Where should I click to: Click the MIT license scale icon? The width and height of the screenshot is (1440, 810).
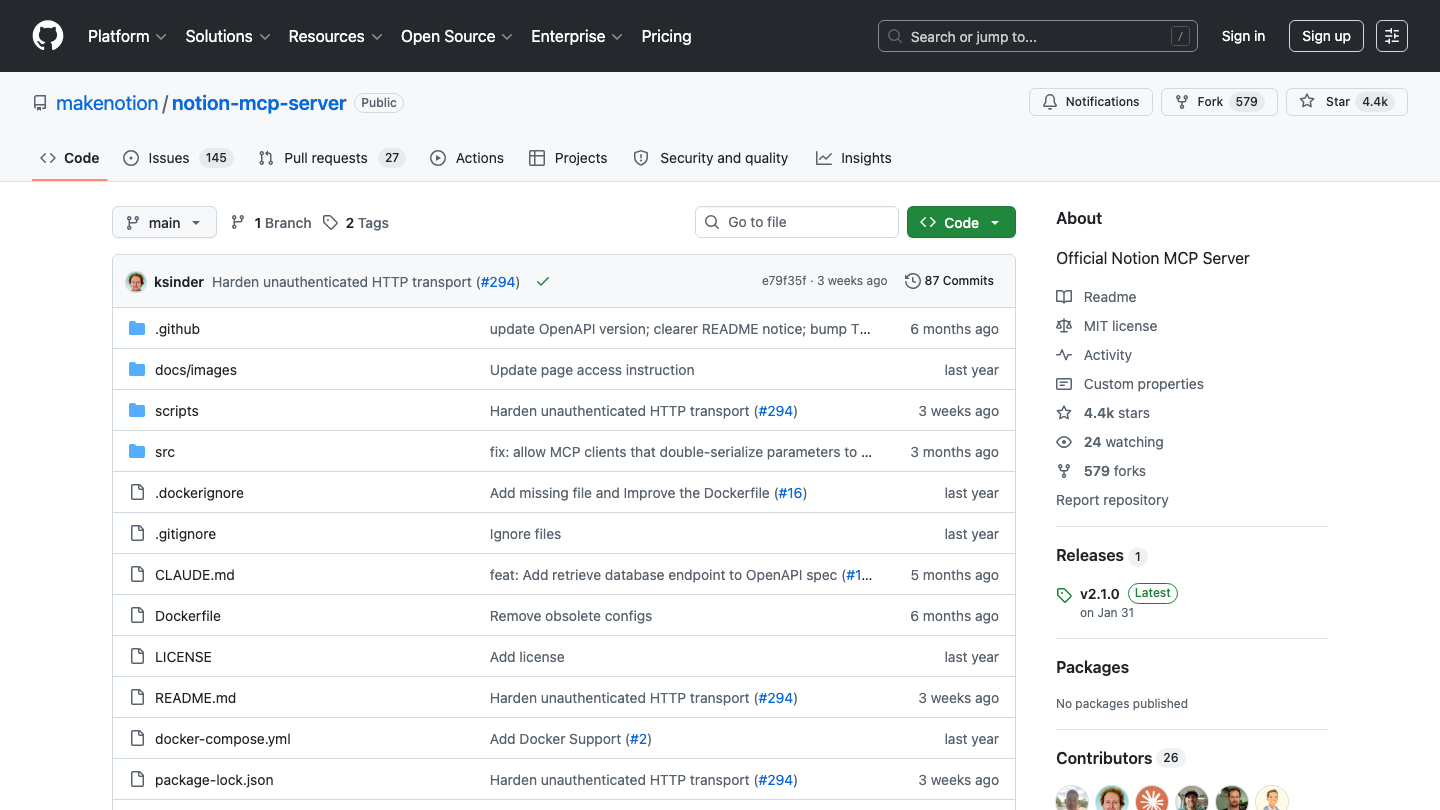(1064, 326)
